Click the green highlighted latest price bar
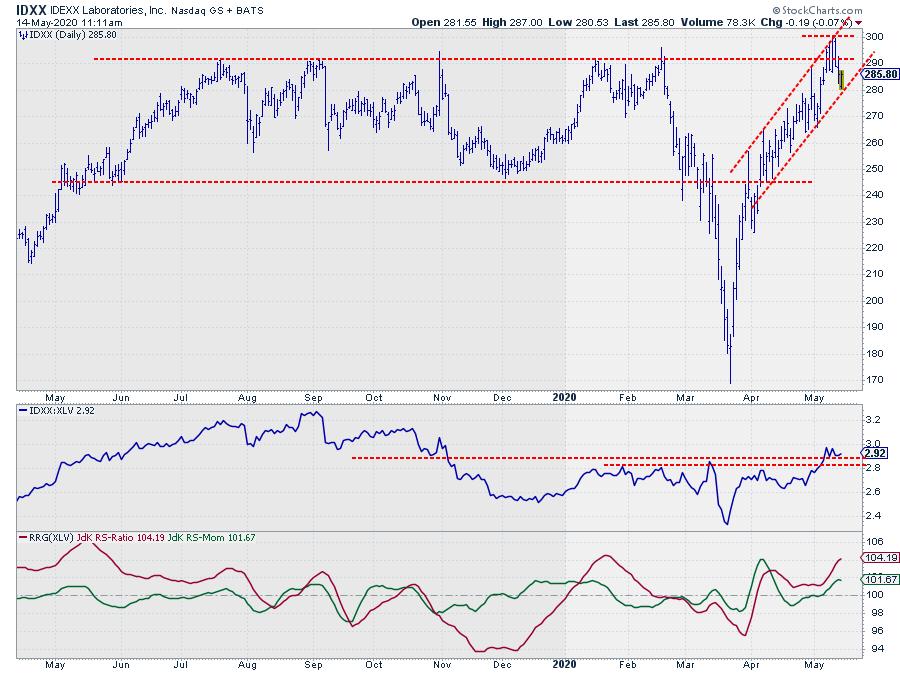 tap(842, 80)
